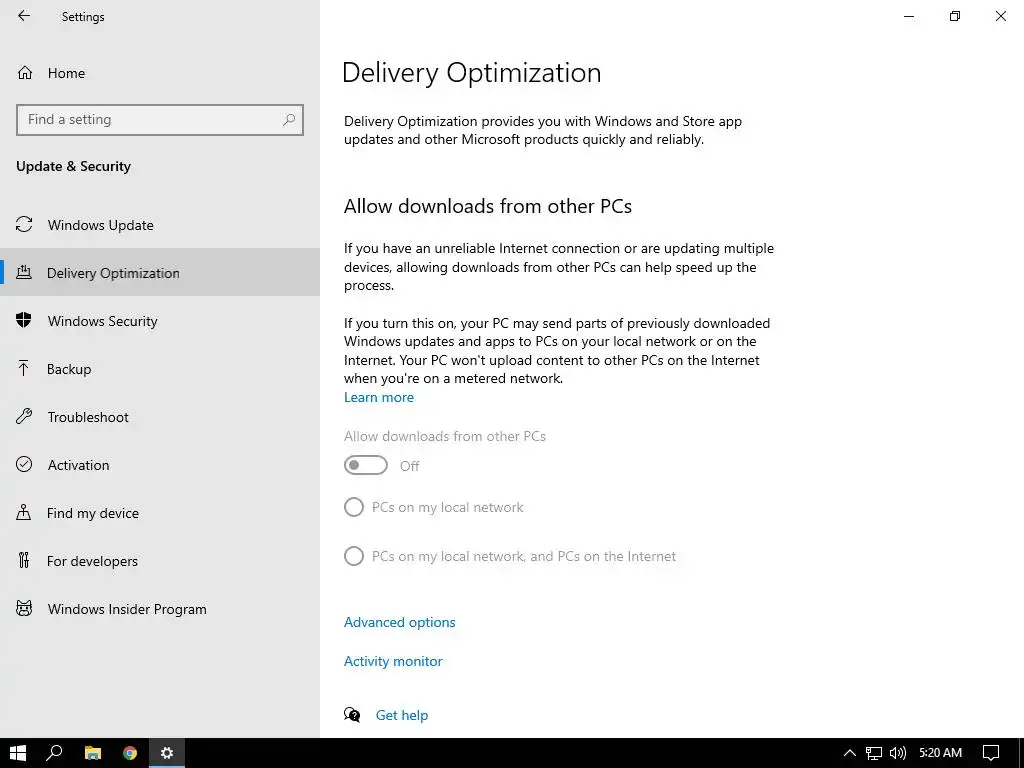This screenshot has width=1024, height=768.
Task: Click the Windows Insider Program cat icon
Action: click(24, 609)
